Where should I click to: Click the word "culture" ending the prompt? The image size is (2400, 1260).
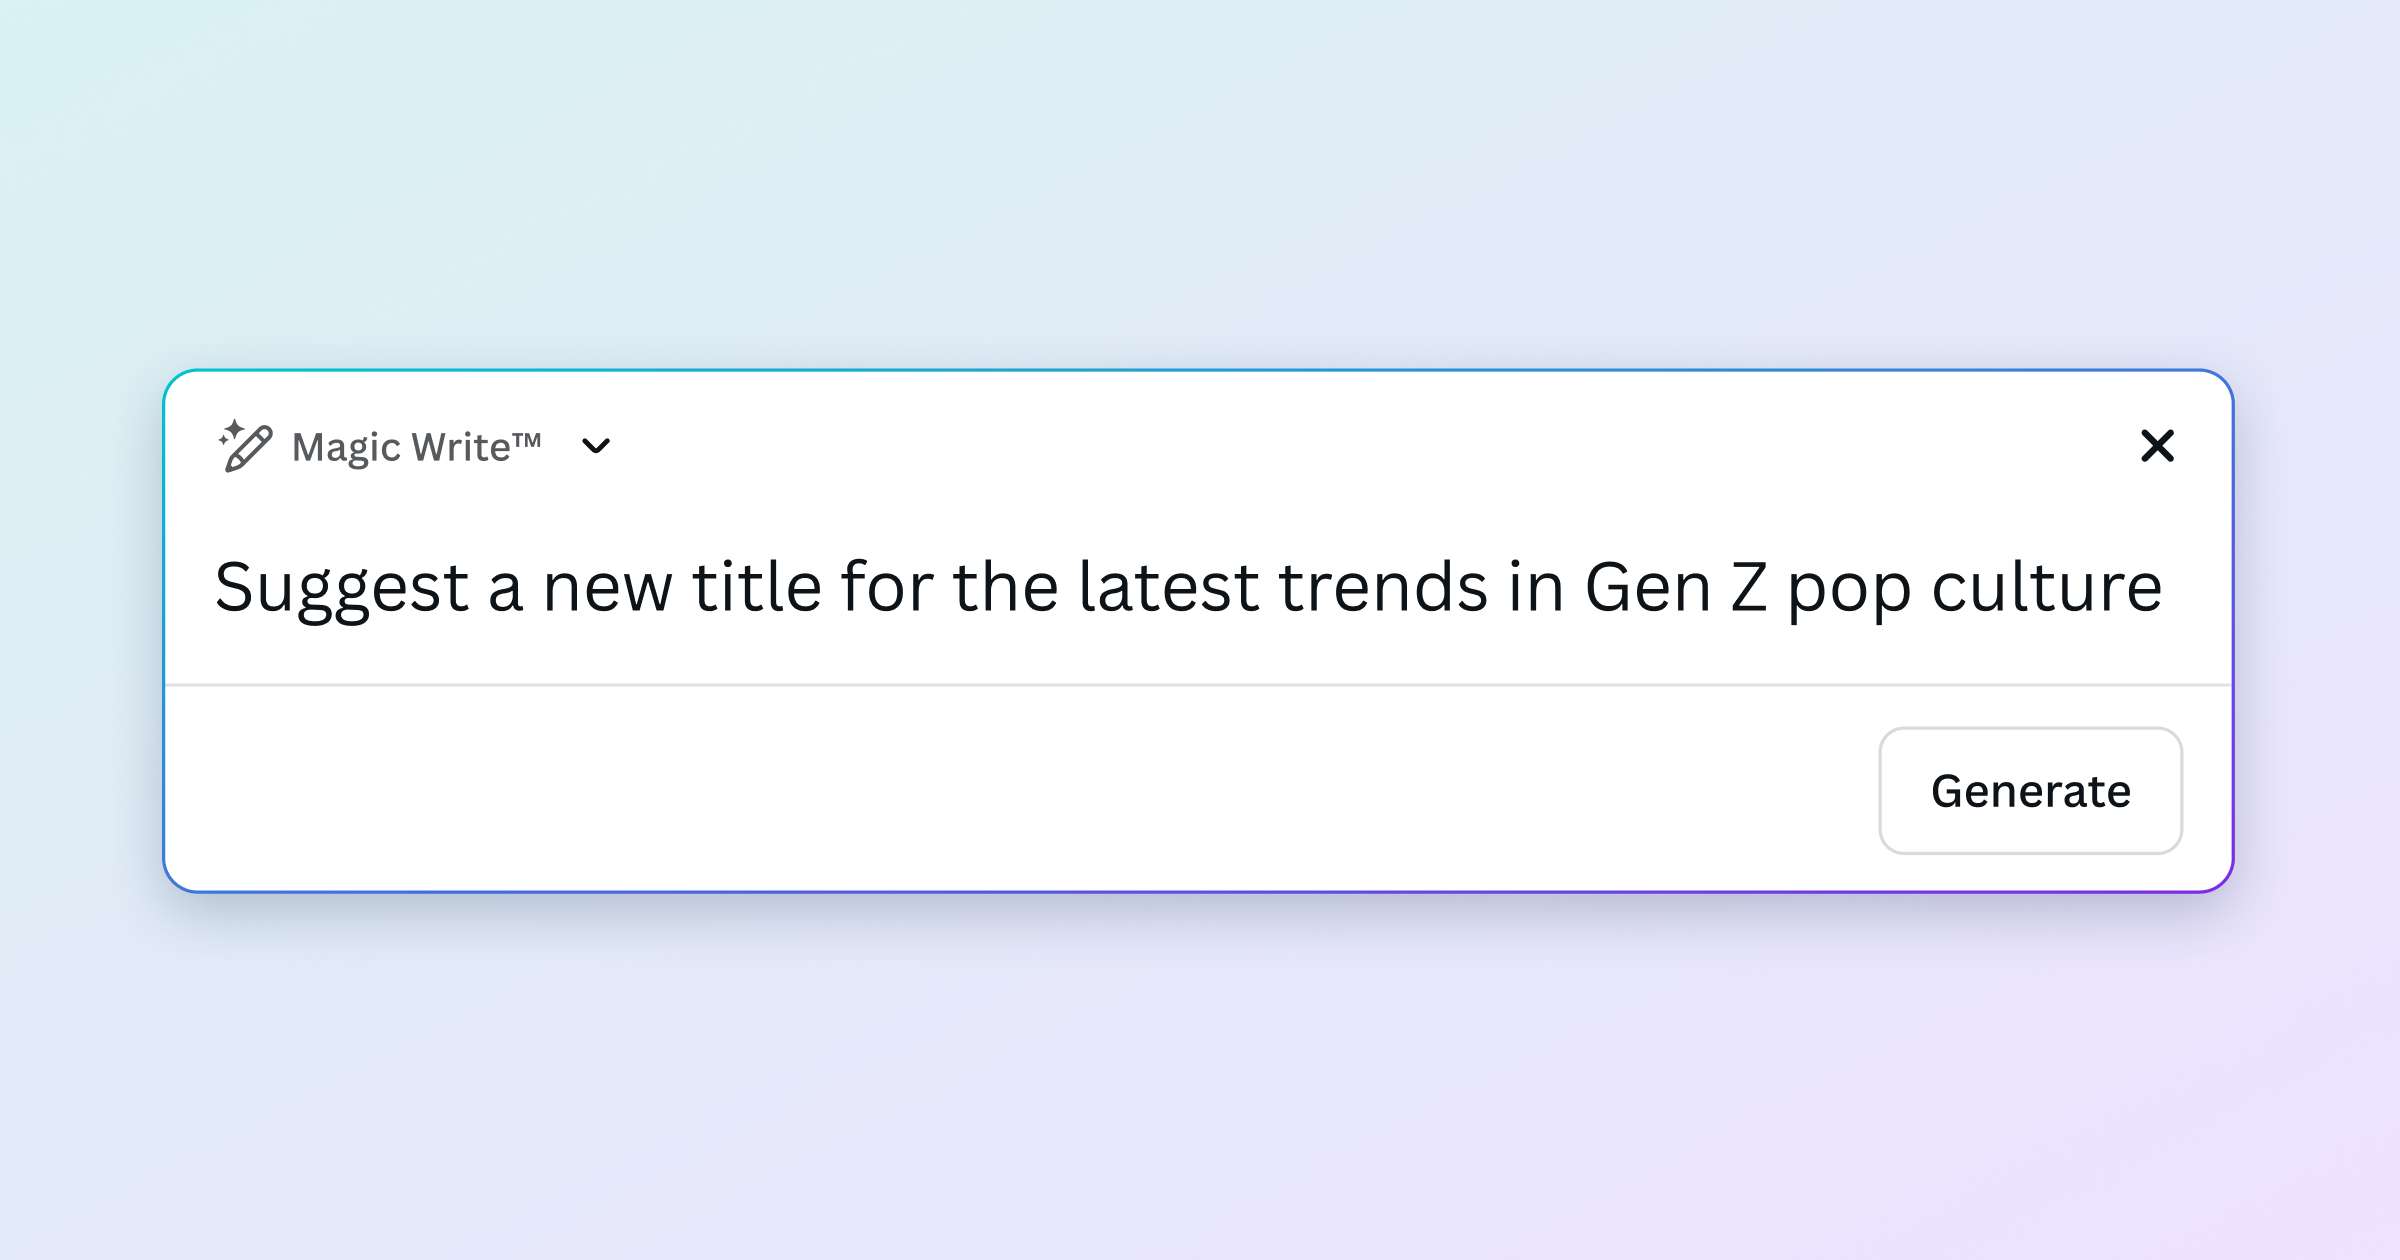[x=2046, y=586]
